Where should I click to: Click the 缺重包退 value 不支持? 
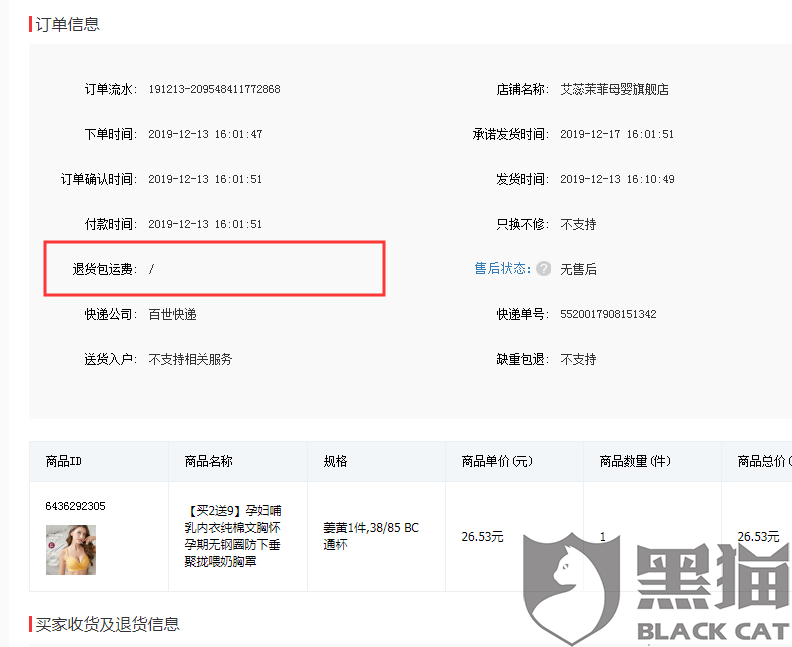point(578,359)
